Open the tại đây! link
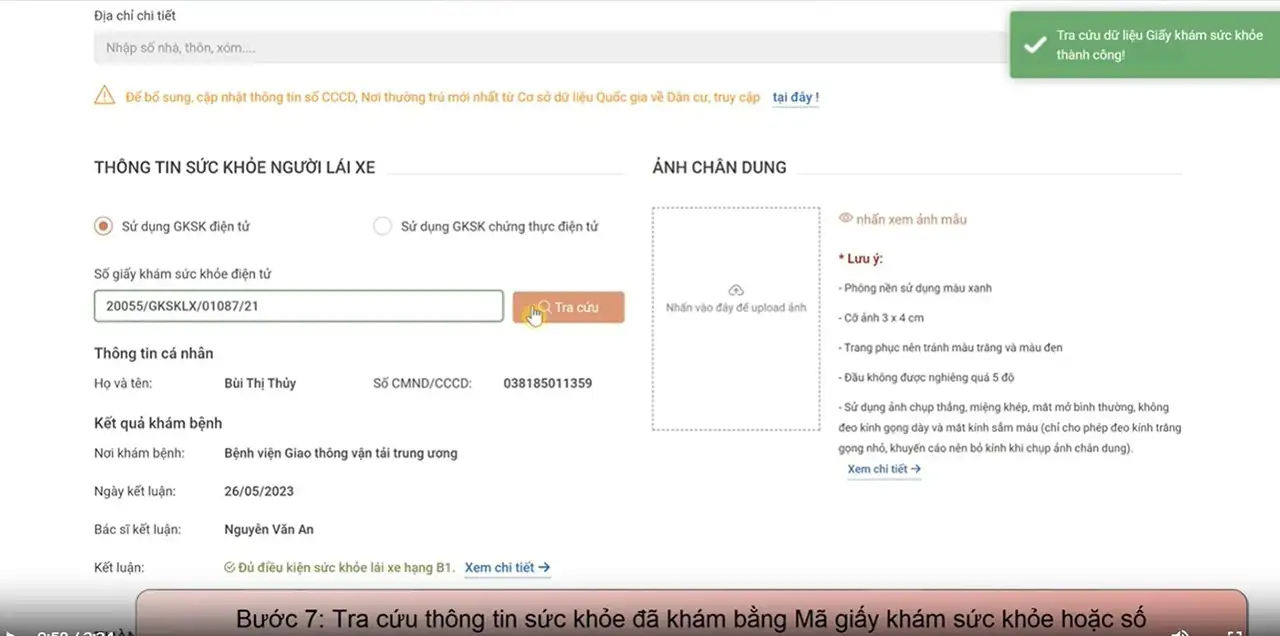Viewport: 1280px width, 636px height. [794, 97]
